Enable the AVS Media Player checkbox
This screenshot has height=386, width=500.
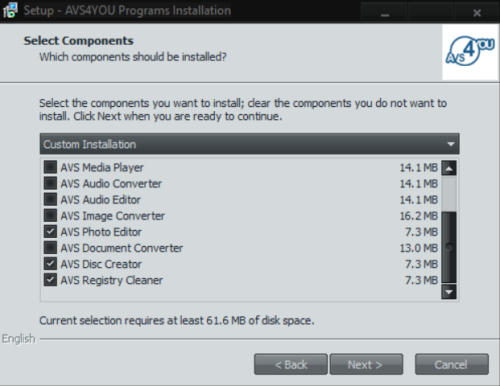[50, 167]
